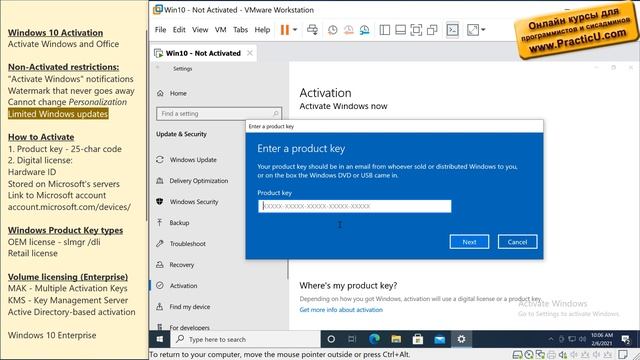Open Troubleshoot settings
The width and height of the screenshot is (640, 360).
point(188,244)
